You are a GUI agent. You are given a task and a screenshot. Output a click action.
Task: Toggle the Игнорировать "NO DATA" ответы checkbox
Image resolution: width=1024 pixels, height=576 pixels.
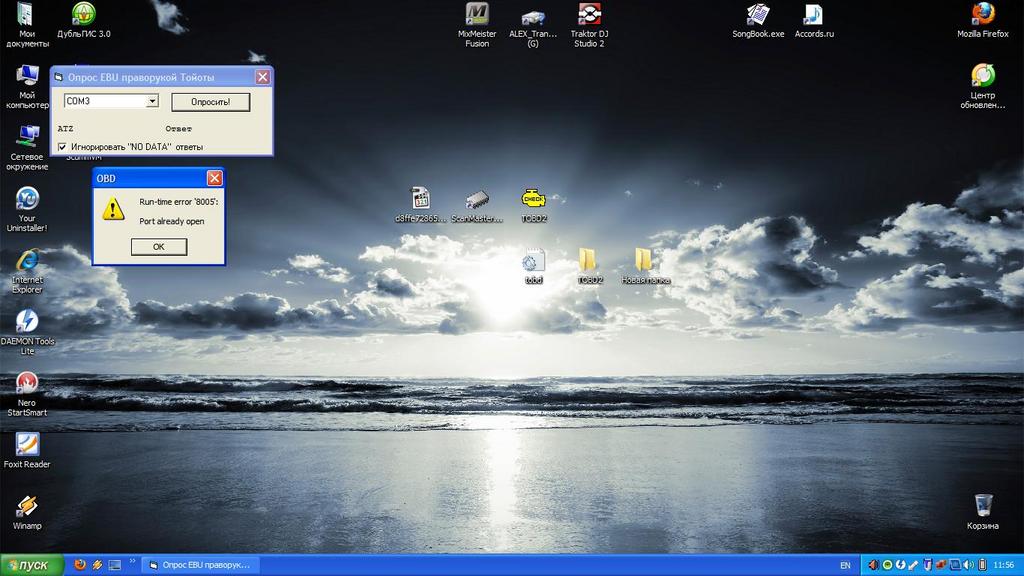[x=62, y=147]
